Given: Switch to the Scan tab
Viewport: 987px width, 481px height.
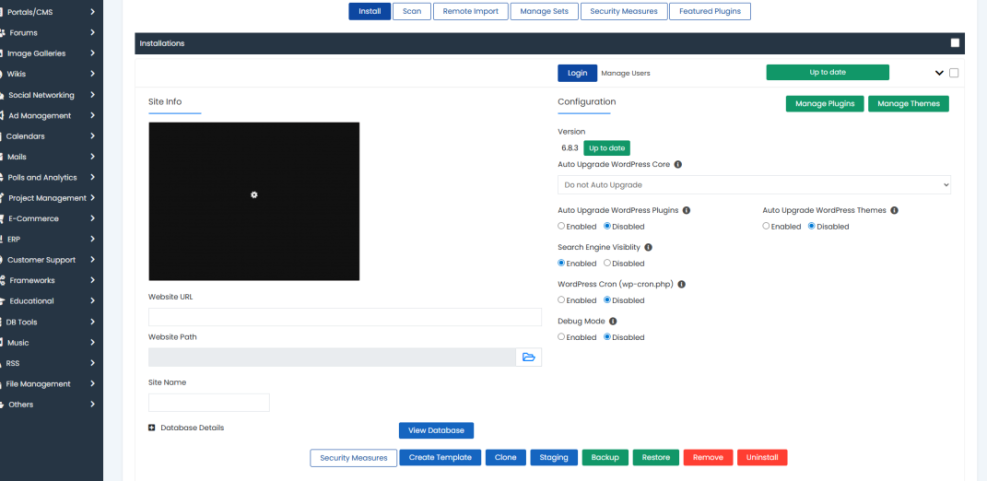Looking at the screenshot, I should pyautogui.click(x=412, y=11).
